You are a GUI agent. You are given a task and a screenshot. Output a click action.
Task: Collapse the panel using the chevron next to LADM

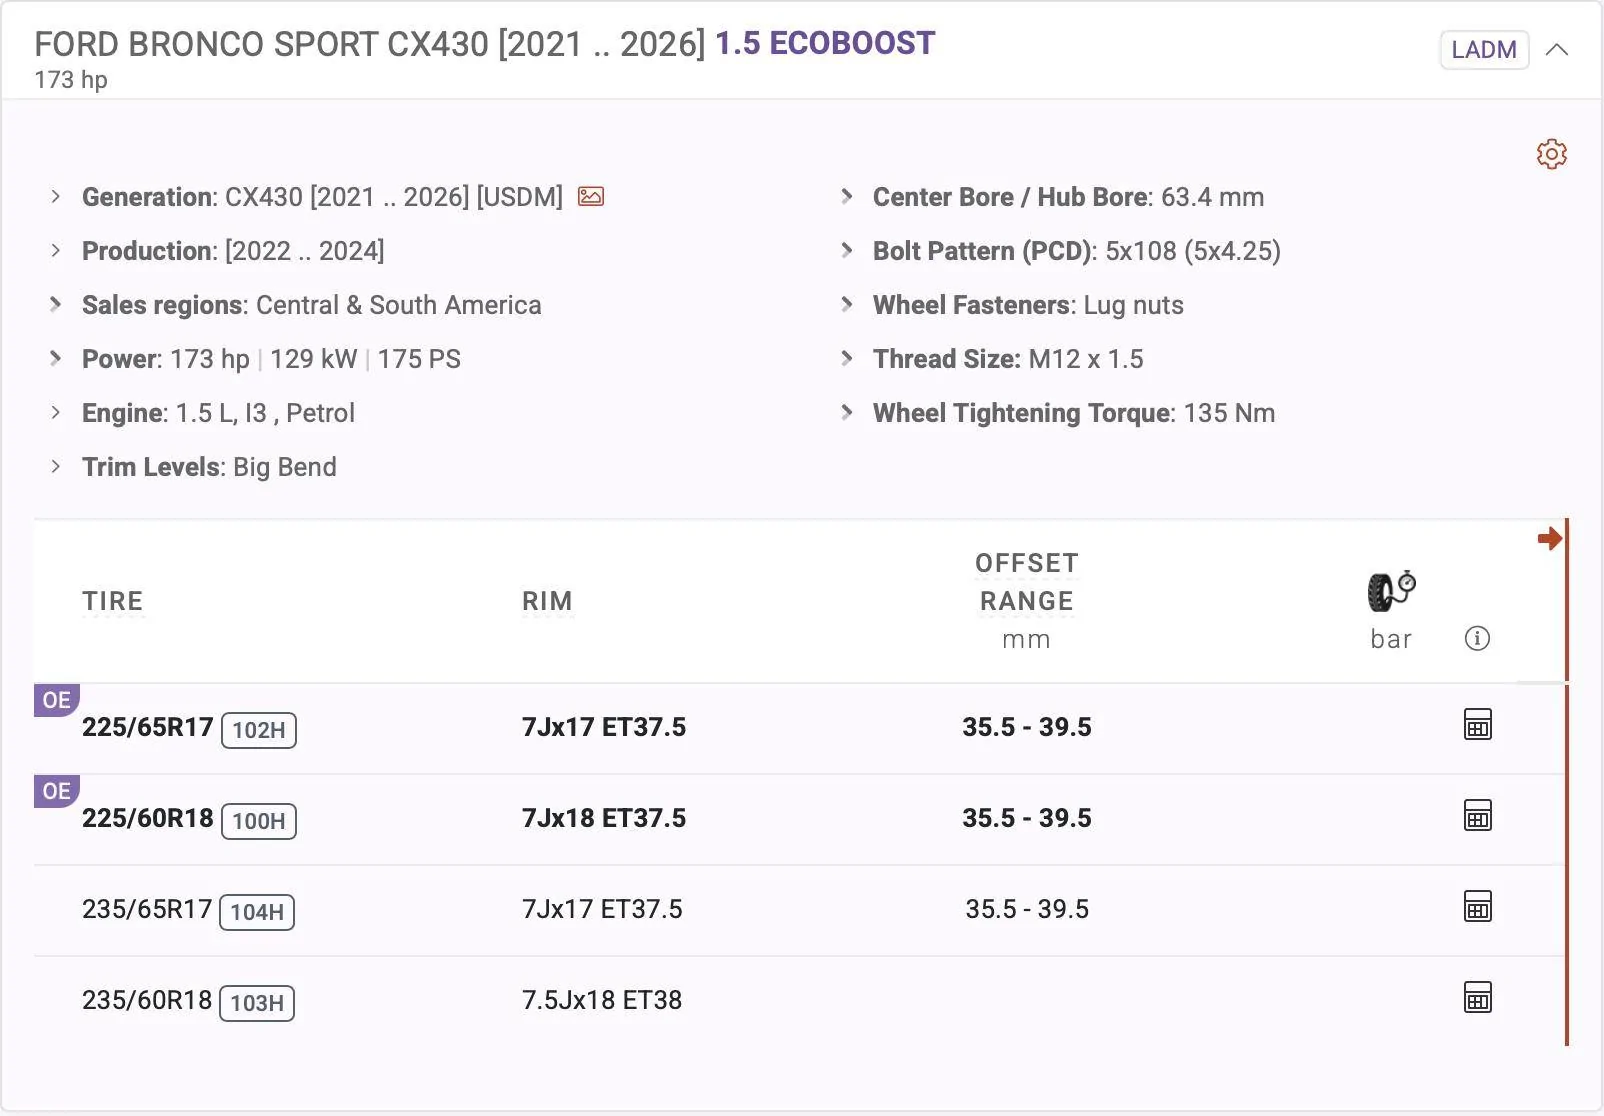click(x=1557, y=49)
